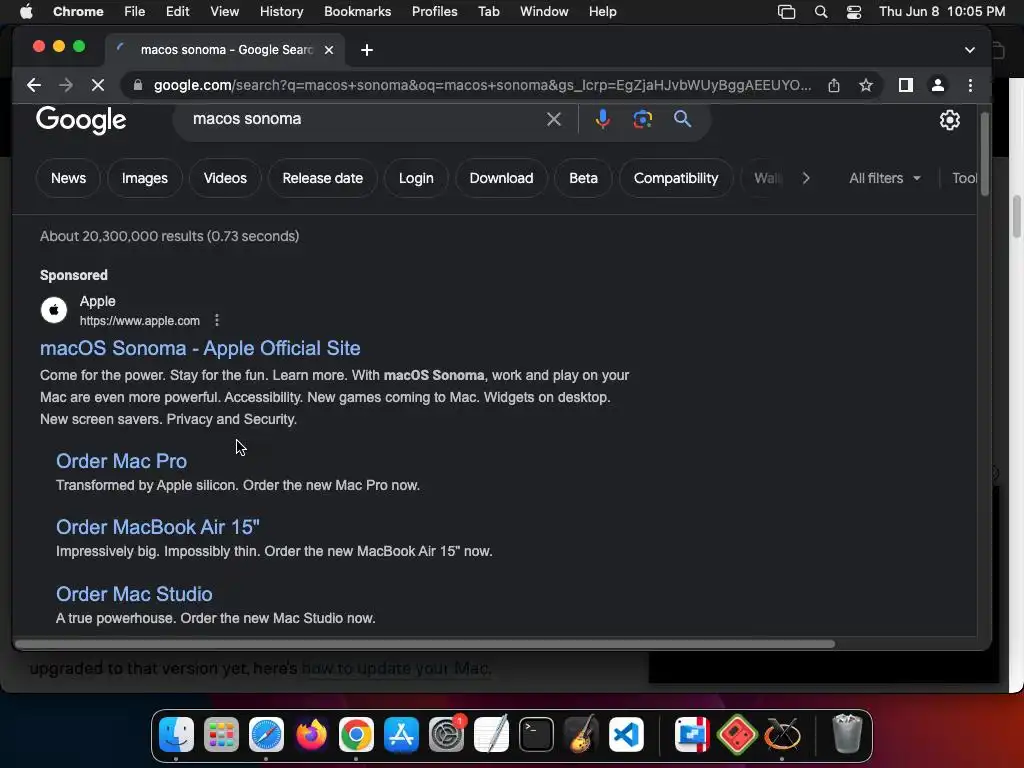Open Chrome profile avatar icon

pos(938,85)
